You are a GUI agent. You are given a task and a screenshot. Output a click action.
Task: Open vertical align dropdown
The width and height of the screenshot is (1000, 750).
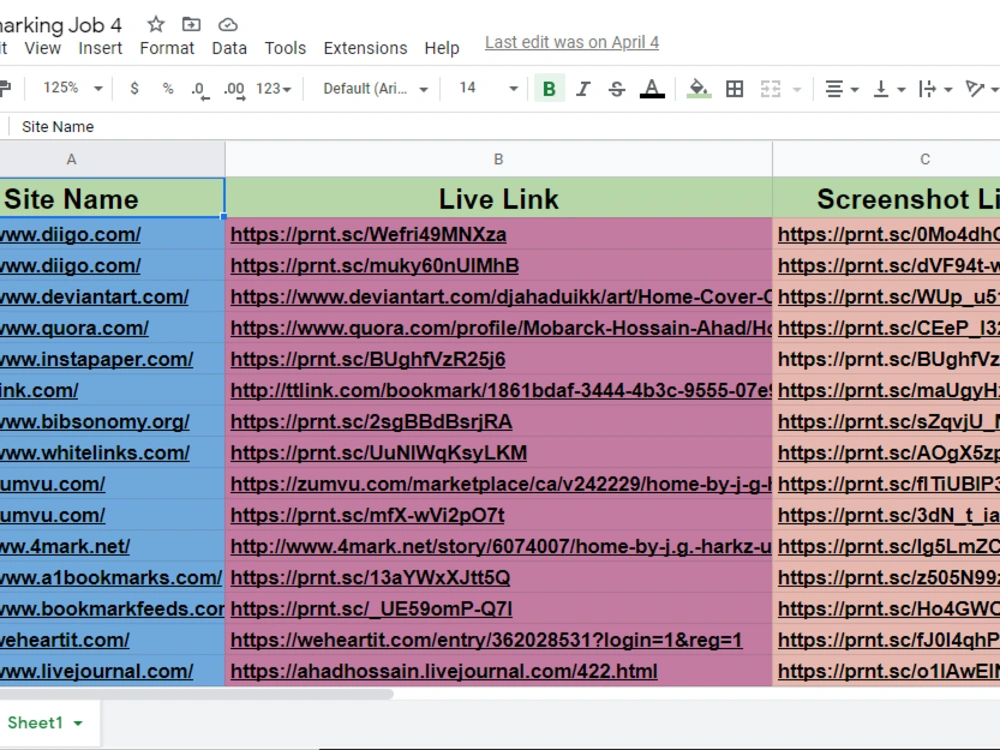(x=888, y=89)
